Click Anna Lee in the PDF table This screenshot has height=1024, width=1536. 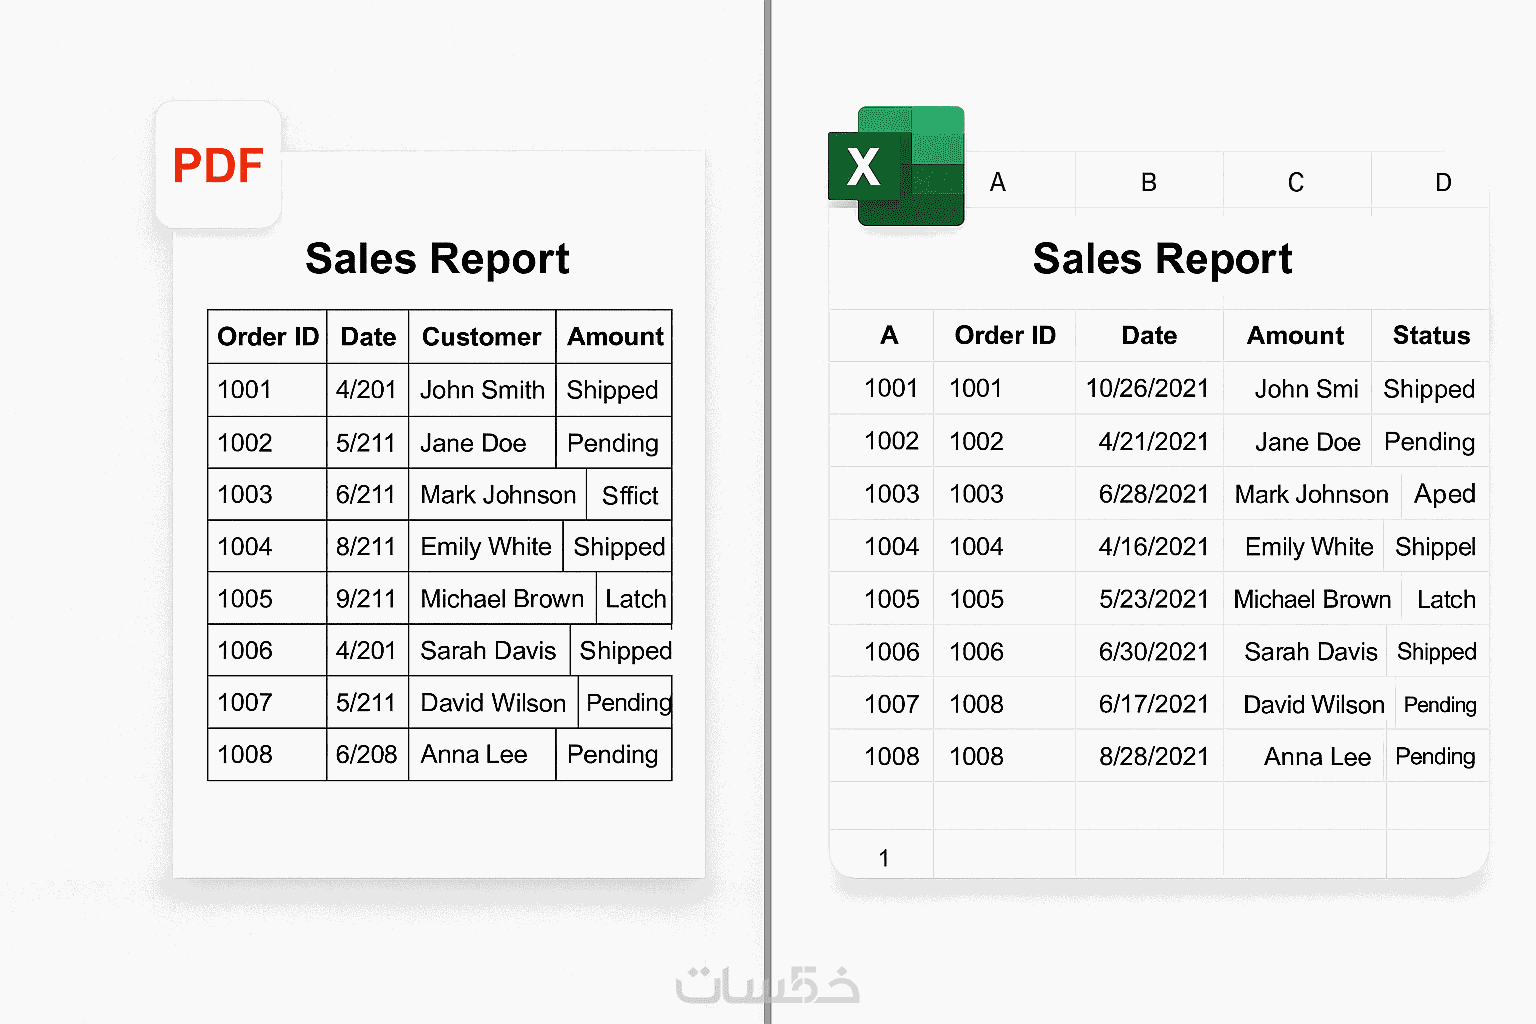pos(474,755)
